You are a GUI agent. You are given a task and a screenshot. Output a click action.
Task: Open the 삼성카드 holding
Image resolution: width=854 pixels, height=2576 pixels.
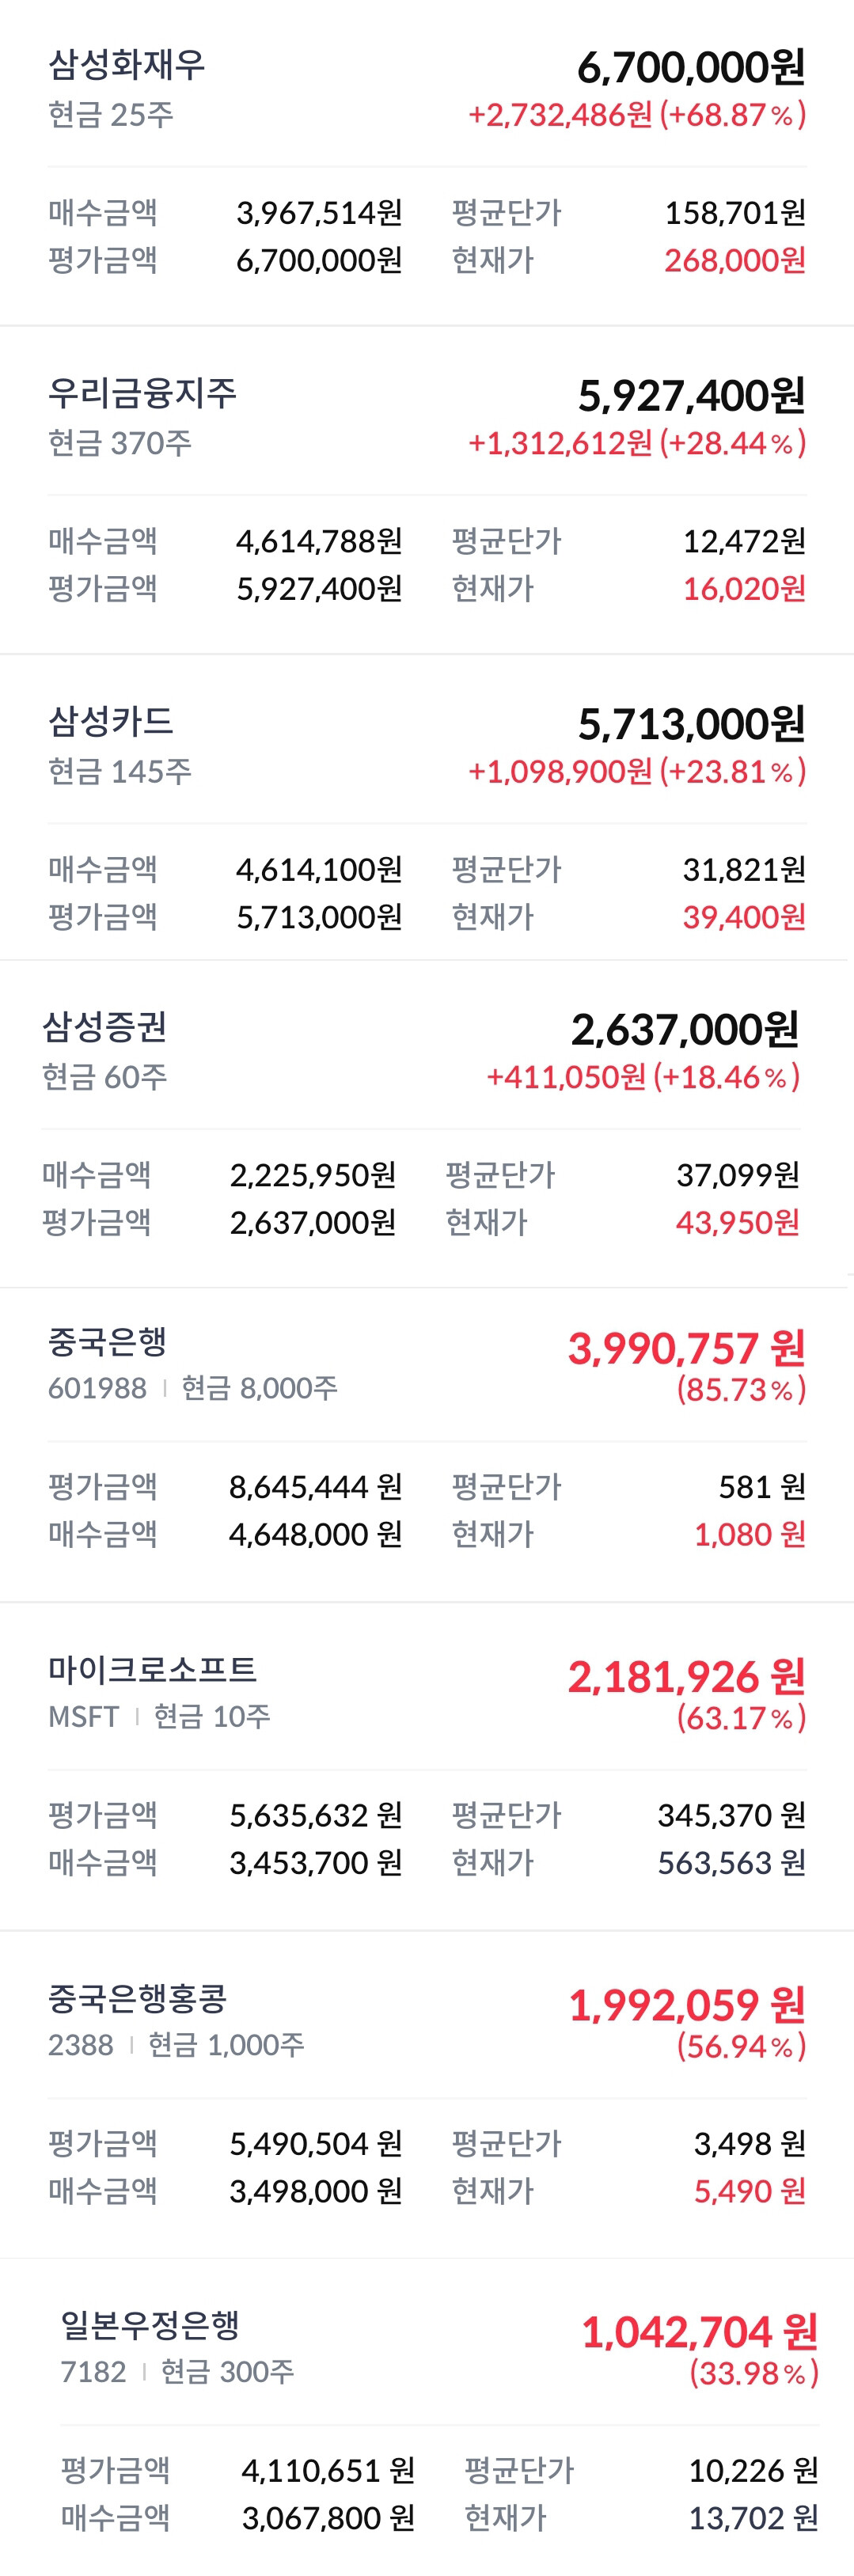[x=110, y=721]
